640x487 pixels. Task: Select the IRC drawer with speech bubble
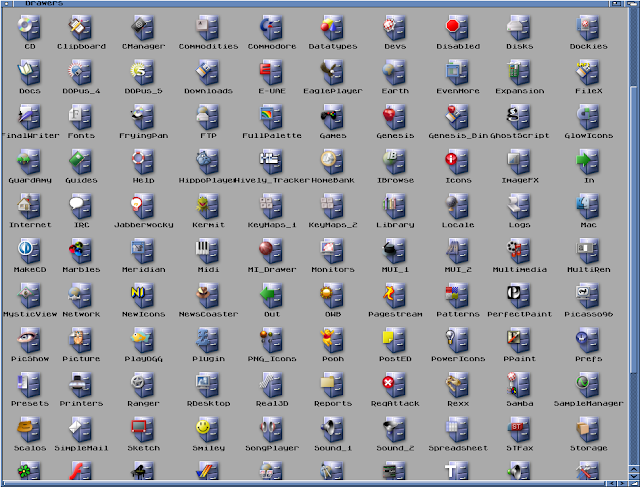pos(80,206)
